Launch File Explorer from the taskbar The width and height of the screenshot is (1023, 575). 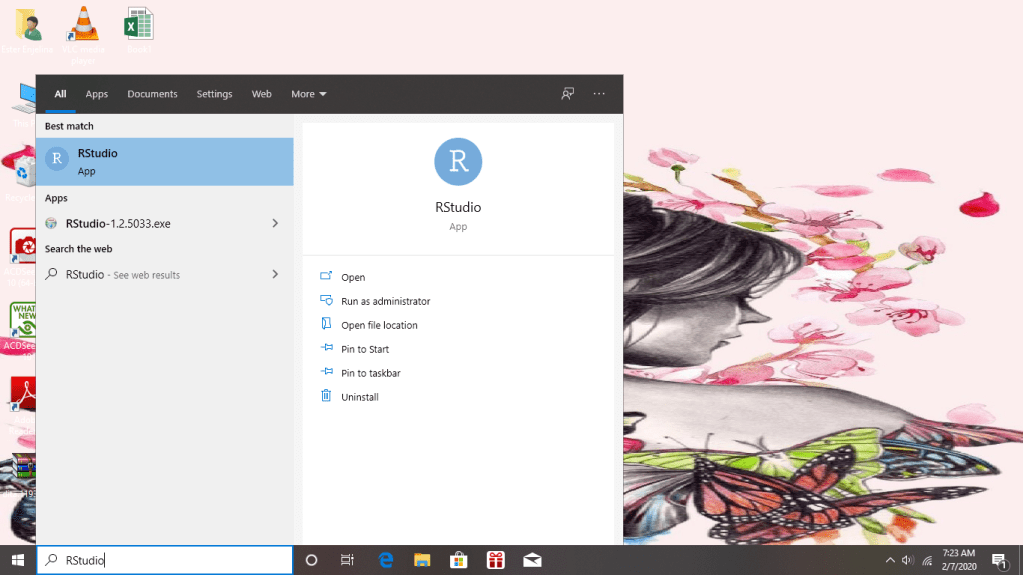coord(422,560)
